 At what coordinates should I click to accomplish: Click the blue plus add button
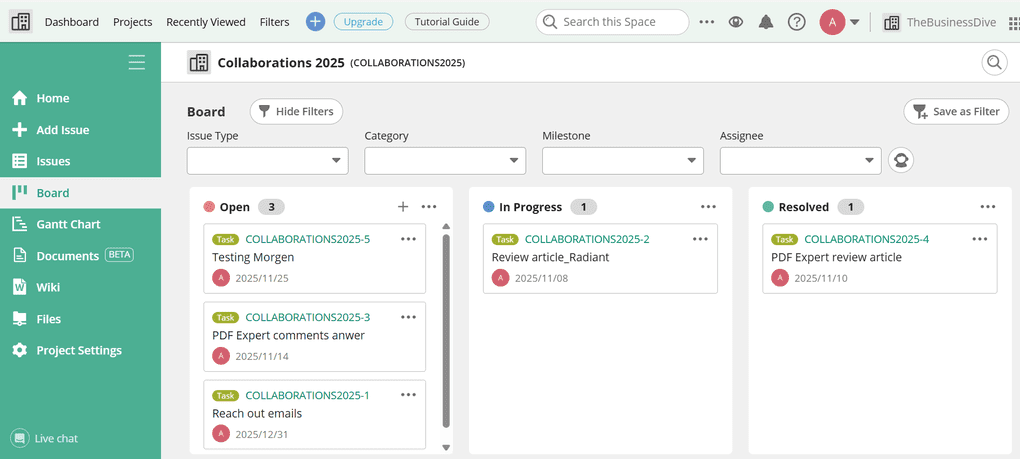pyautogui.click(x=315, y=21)
